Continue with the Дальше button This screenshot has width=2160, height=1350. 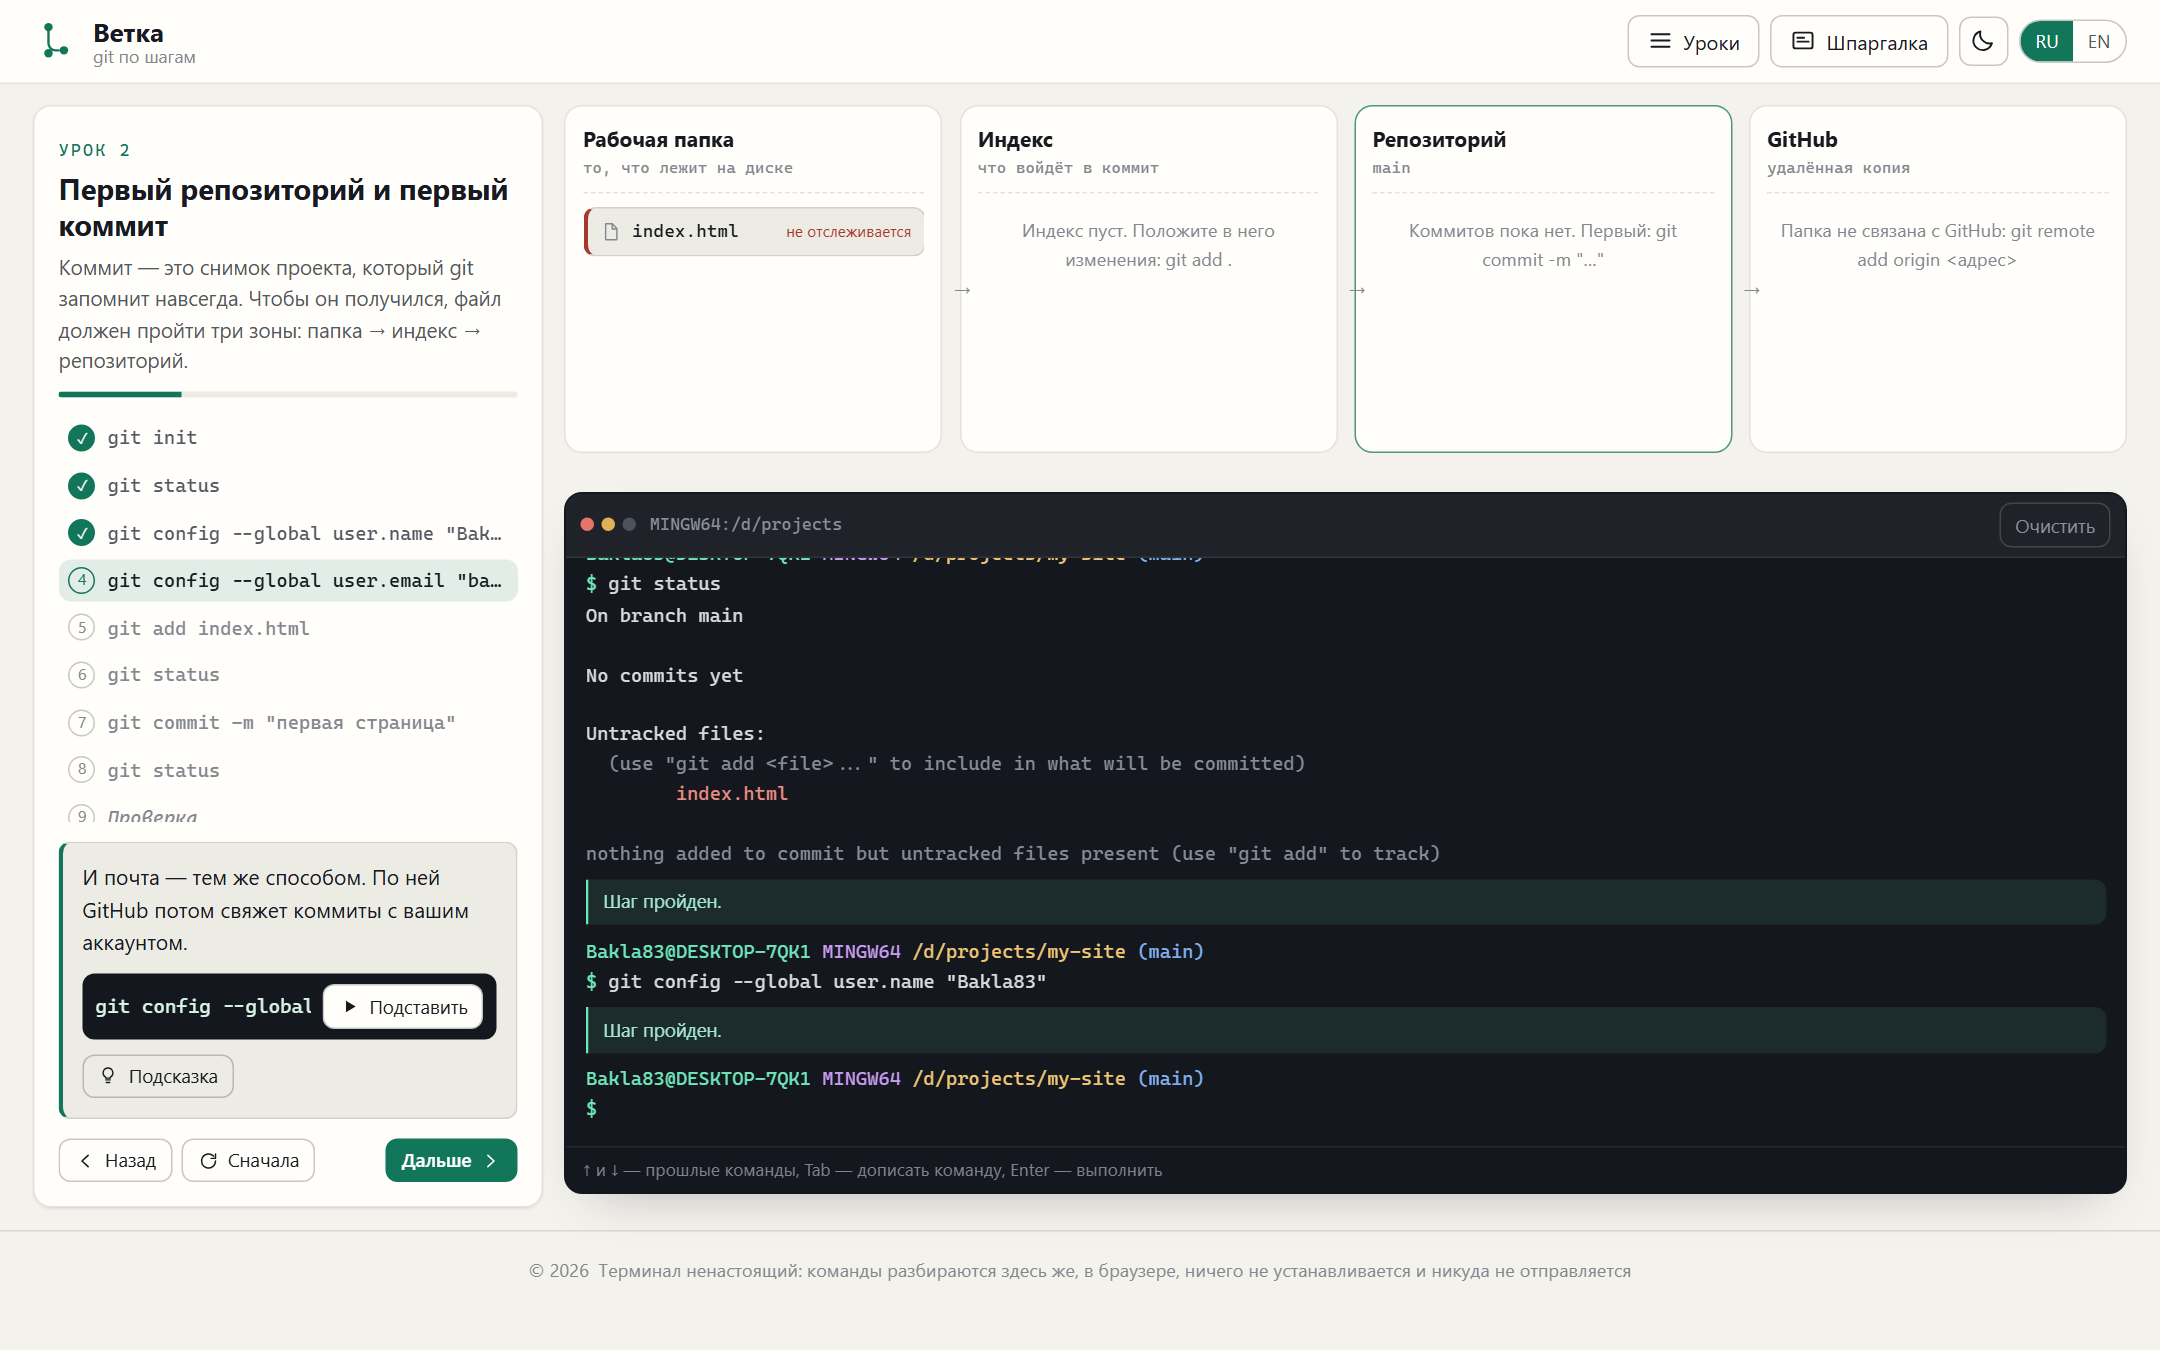tap(451, 1160)
